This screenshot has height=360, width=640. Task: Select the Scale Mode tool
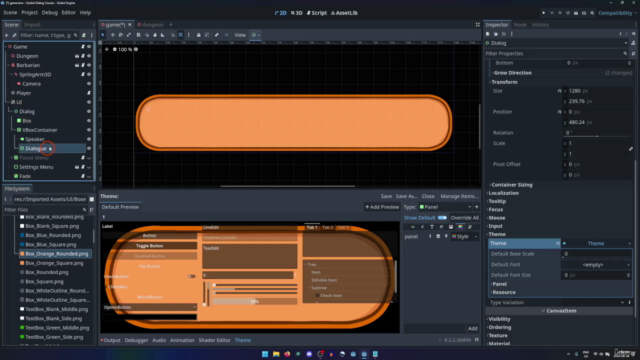[x=129, y=35]
